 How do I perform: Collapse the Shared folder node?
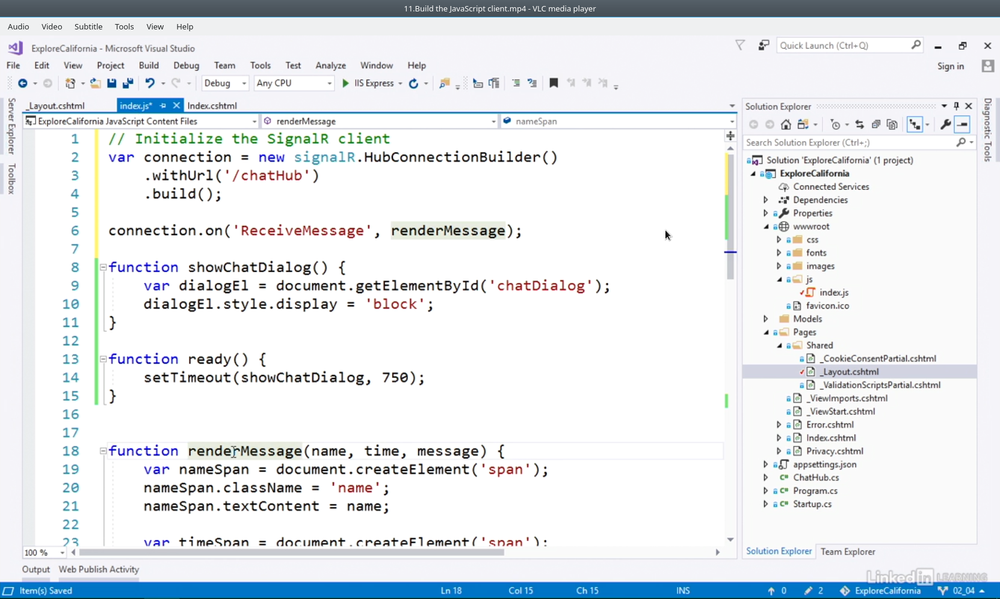tap(779, 346)
